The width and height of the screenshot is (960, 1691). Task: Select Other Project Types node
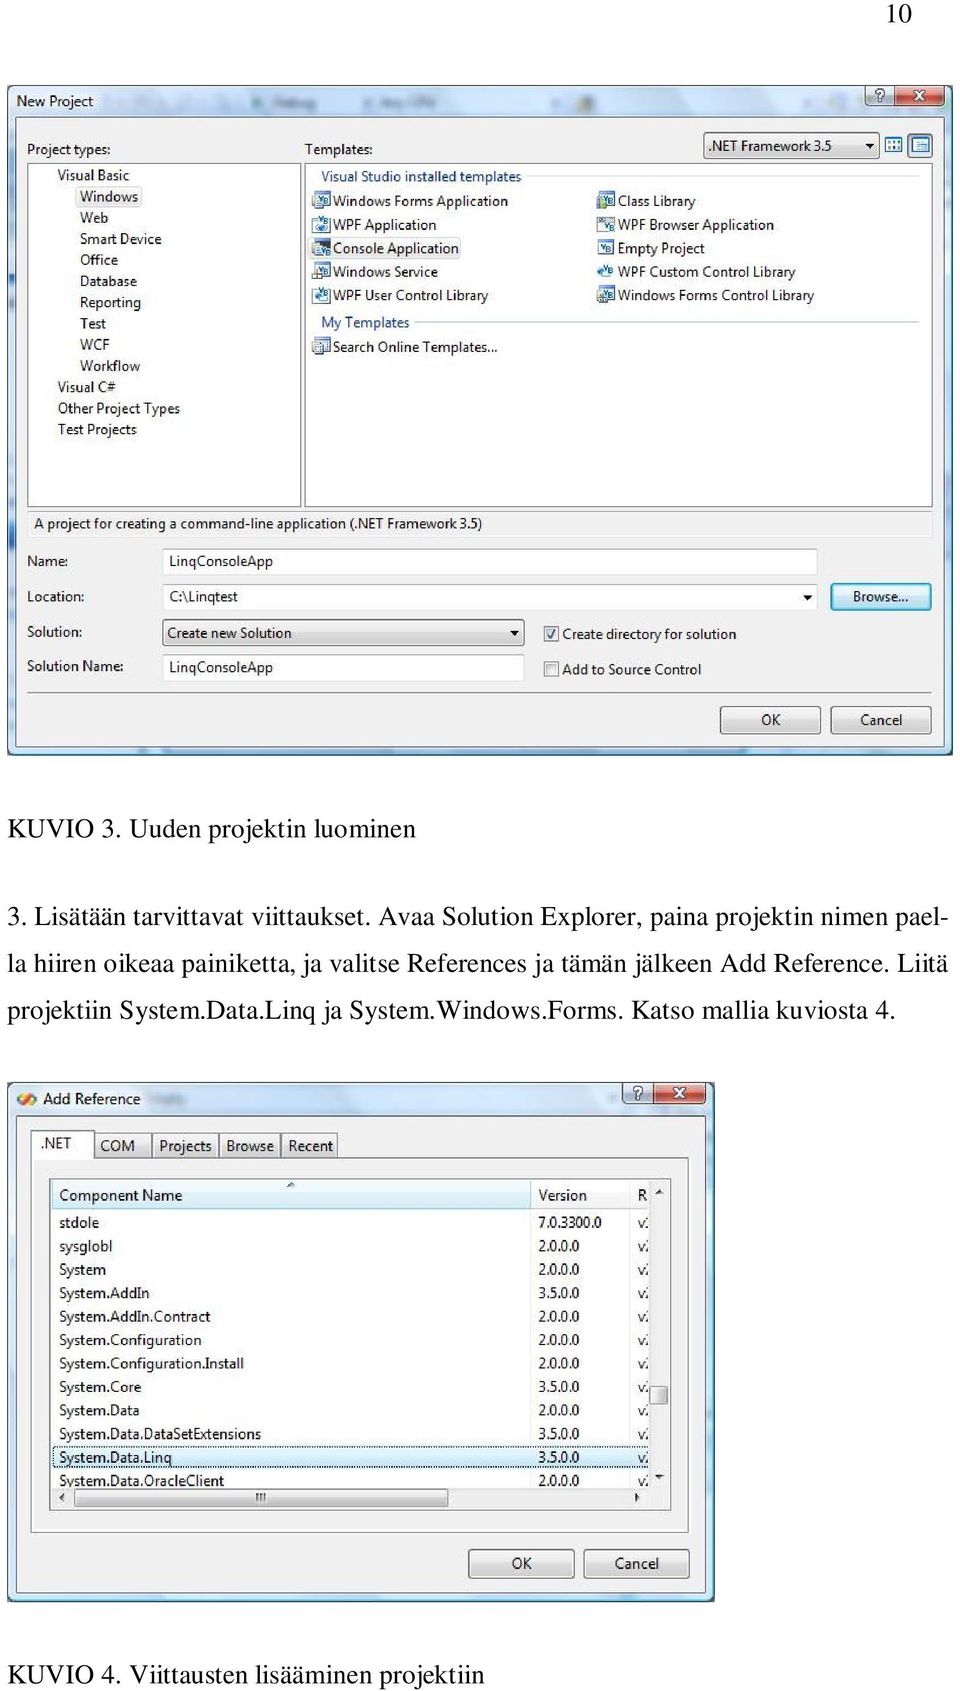[x=119, y=409]
